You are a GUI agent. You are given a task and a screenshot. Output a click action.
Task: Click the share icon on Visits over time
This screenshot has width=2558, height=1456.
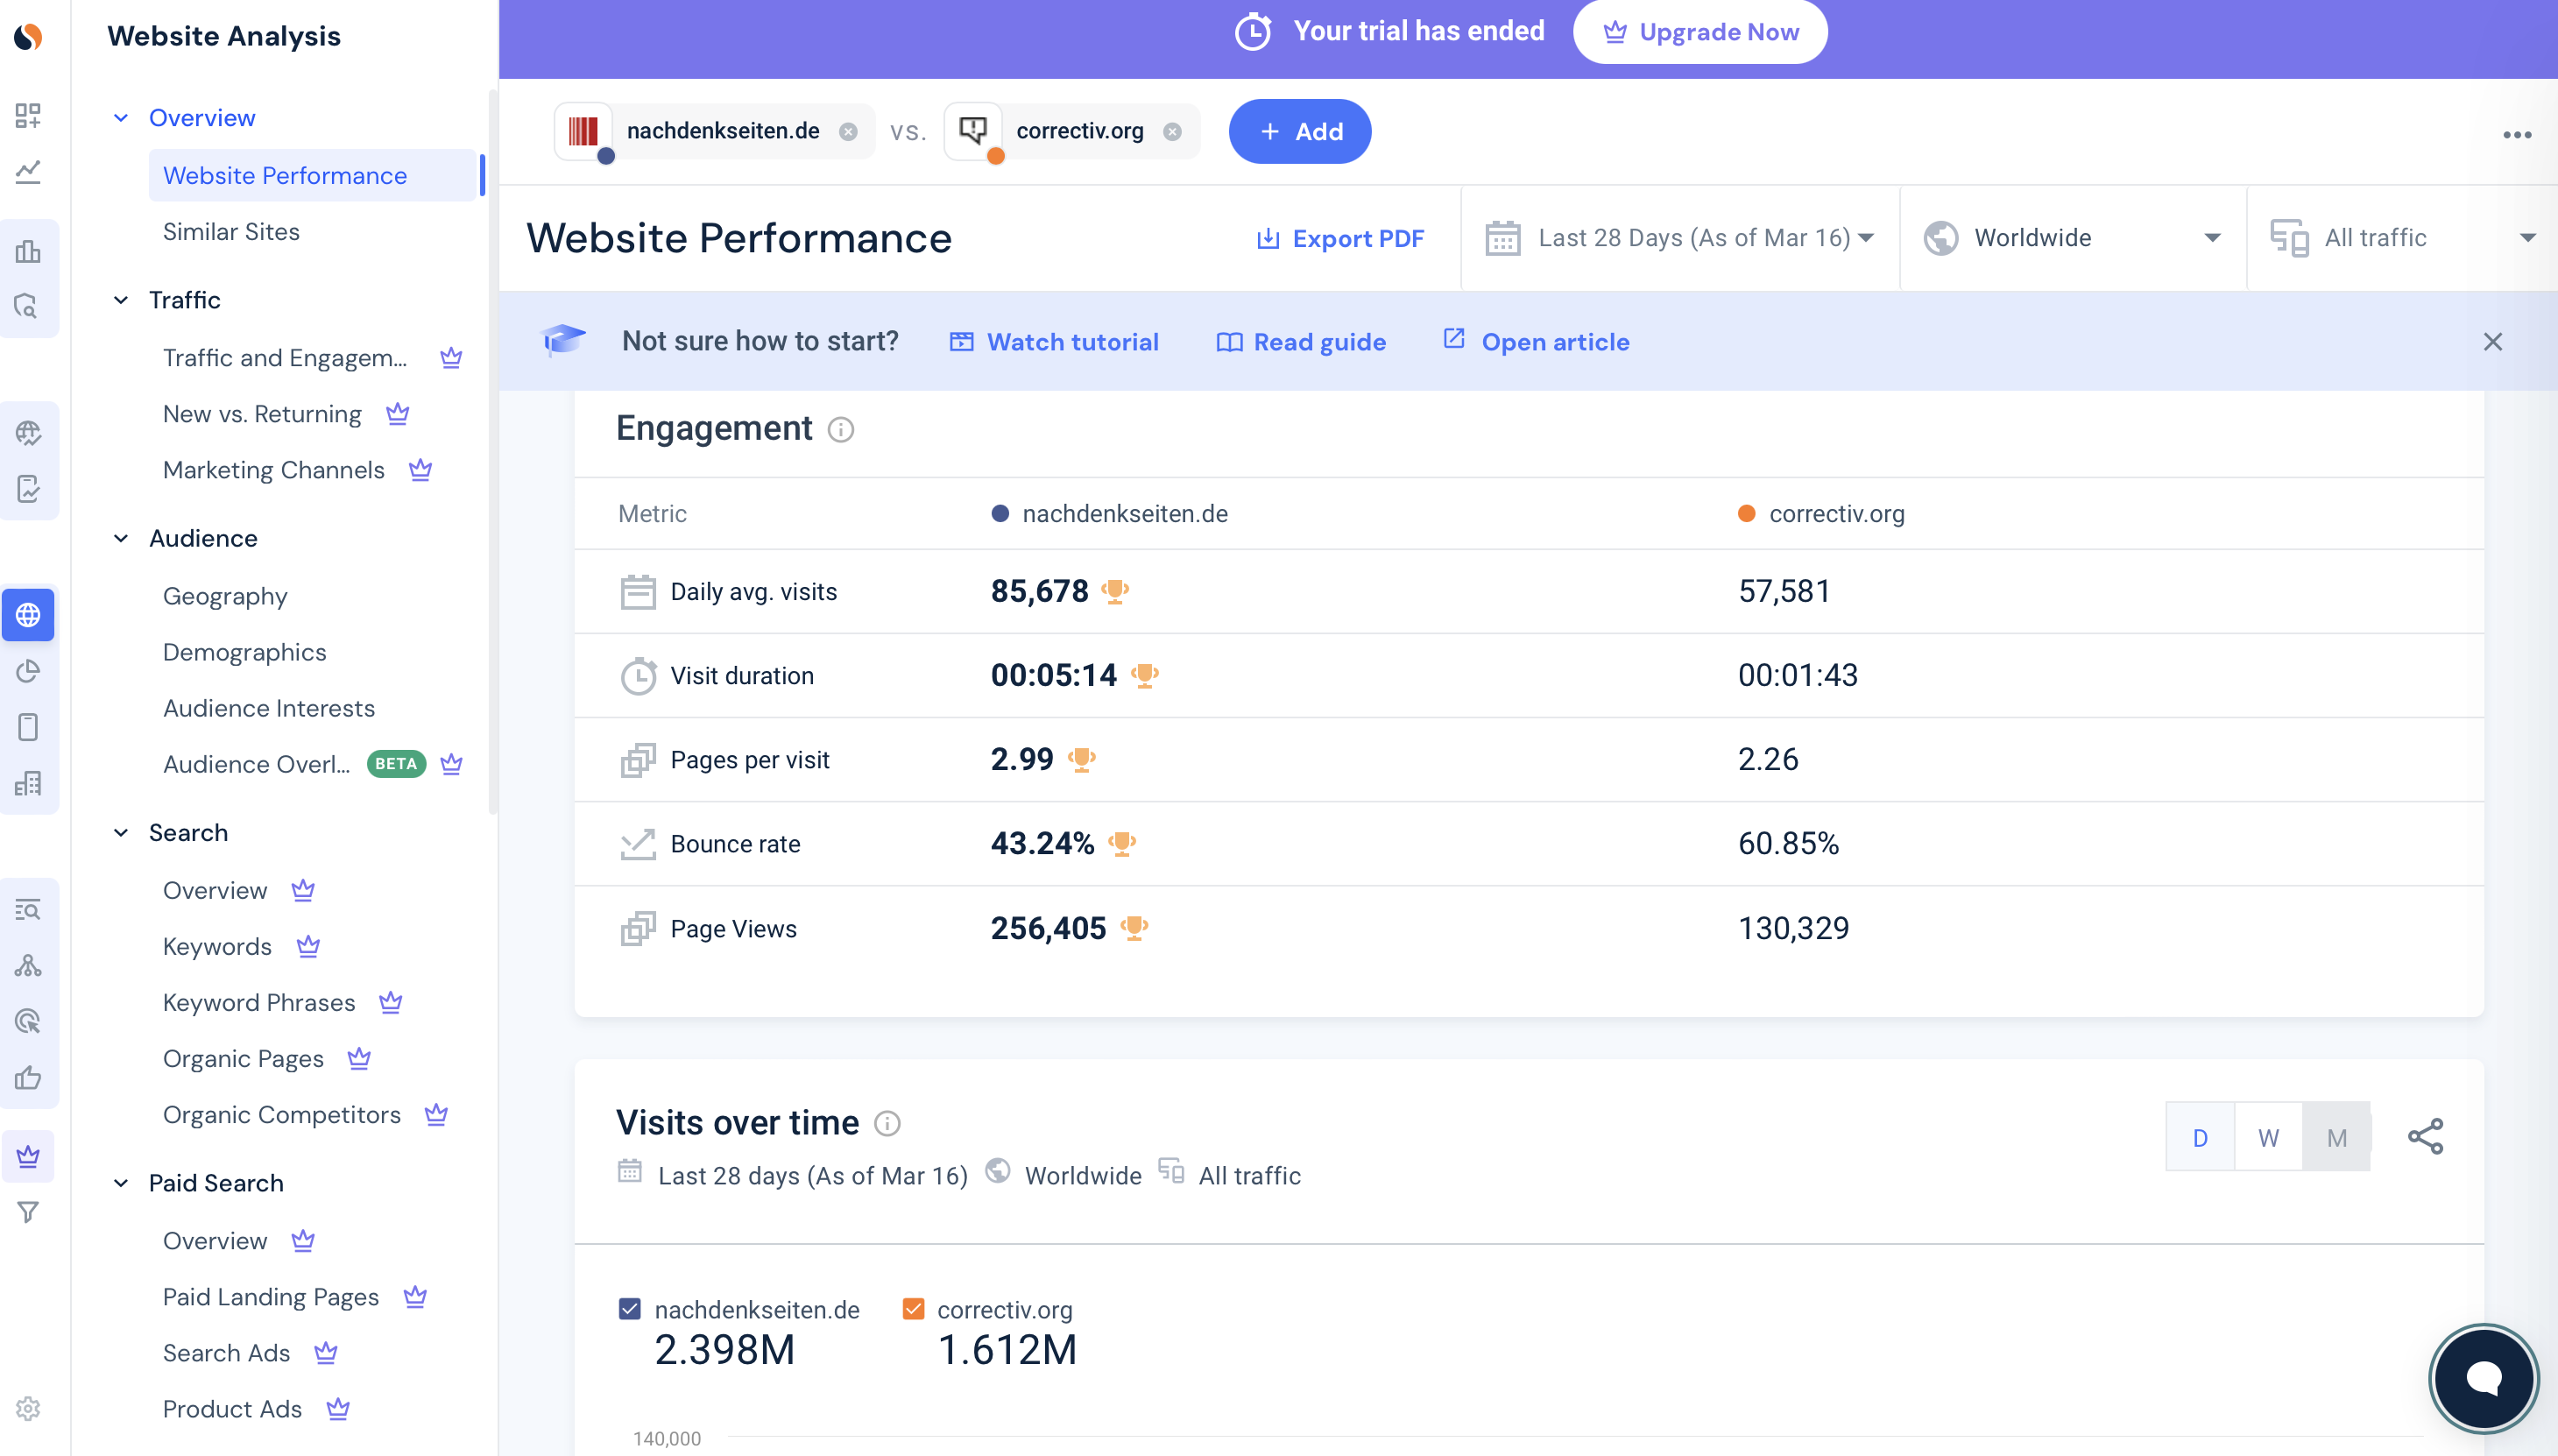tap(2425, 1137)
